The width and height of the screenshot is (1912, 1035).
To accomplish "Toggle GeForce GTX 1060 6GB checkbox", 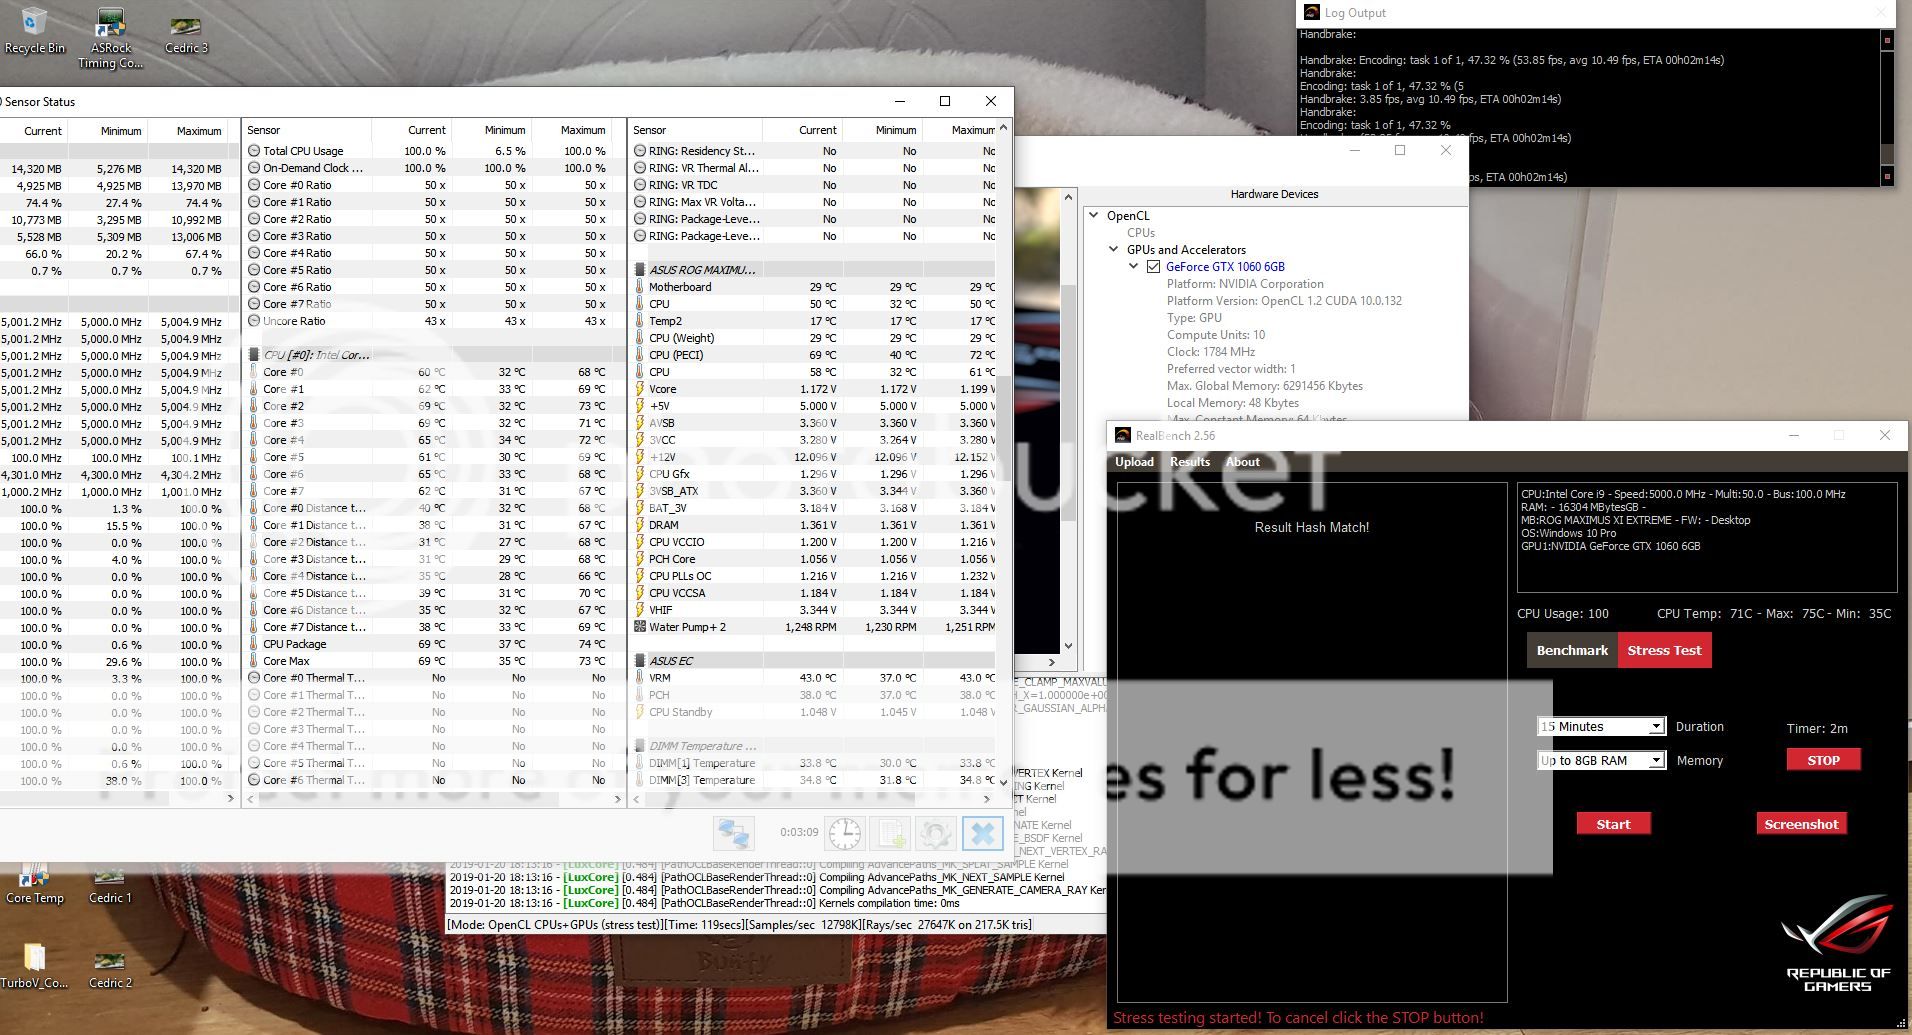I will (1154, 267).
